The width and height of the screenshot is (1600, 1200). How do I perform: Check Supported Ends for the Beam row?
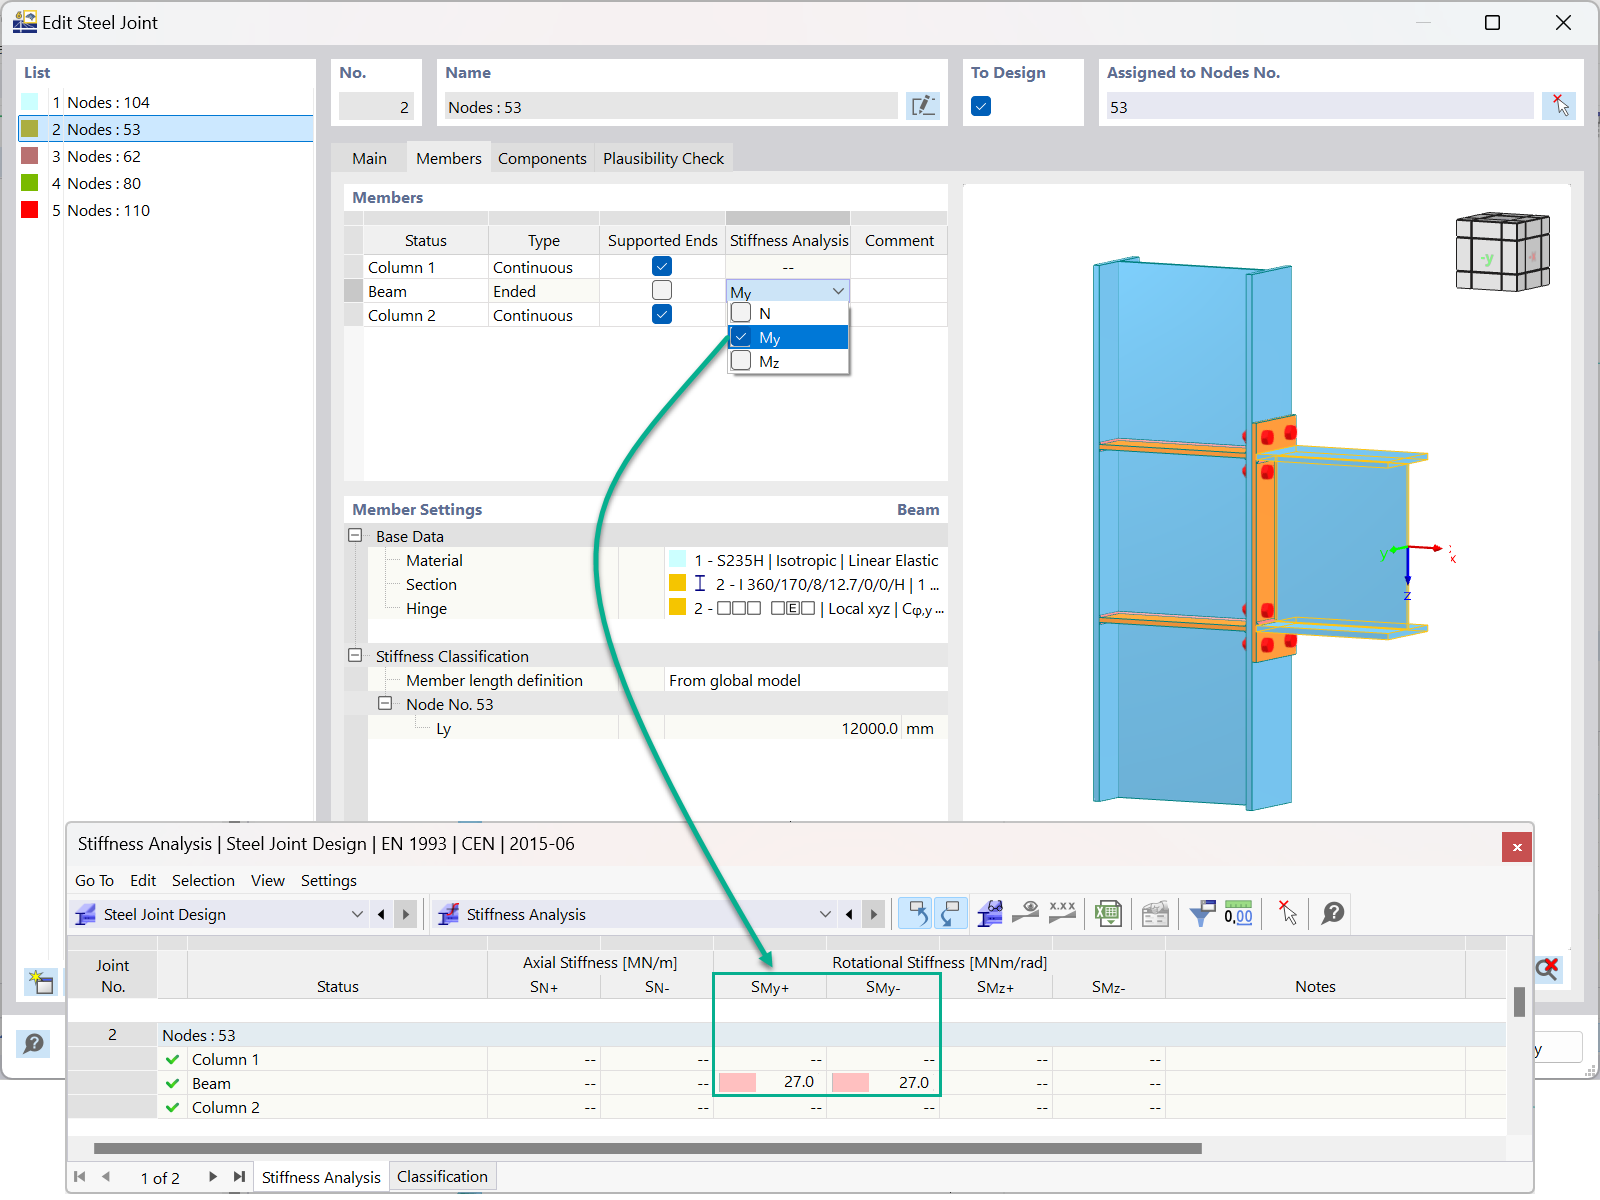click(661, 289)
